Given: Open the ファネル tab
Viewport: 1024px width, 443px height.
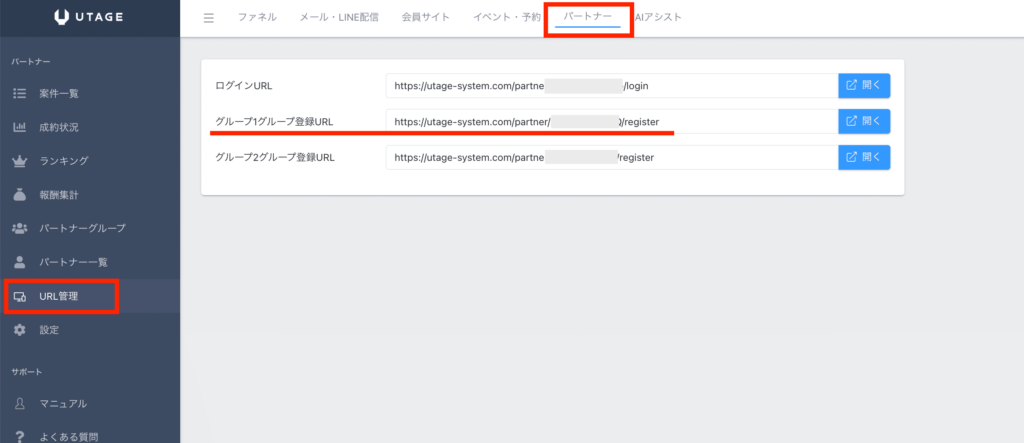Looking at the screenshot, I should (x=257, y=18).
